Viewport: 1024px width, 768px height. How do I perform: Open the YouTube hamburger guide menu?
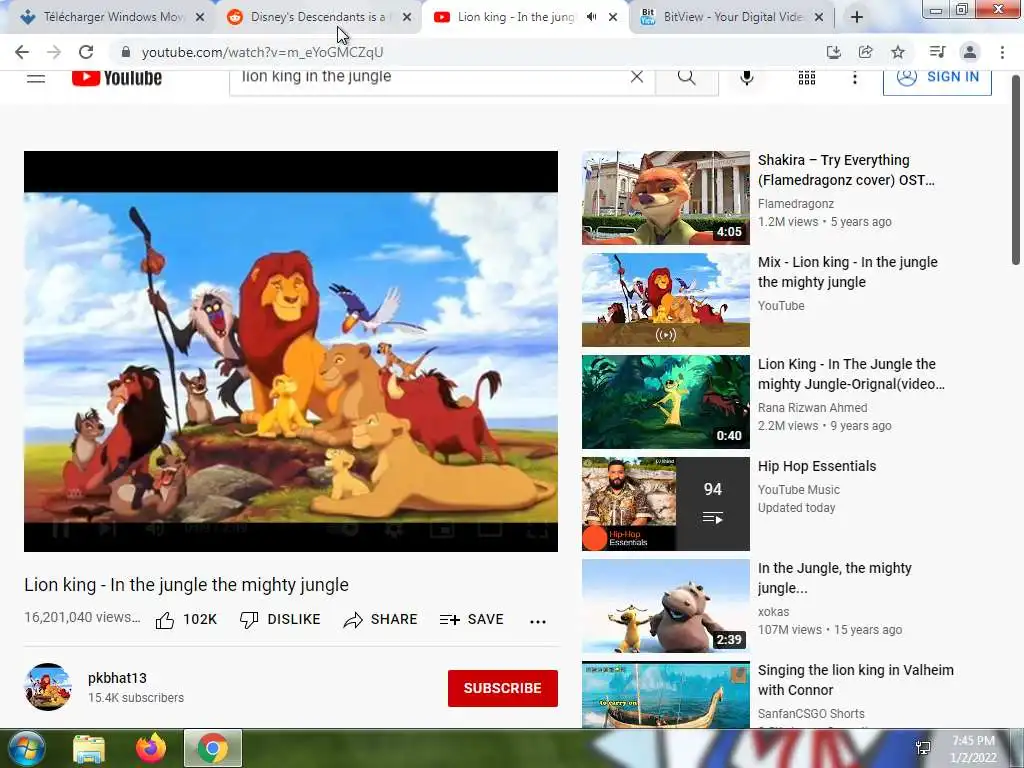(x=36, y=78)
